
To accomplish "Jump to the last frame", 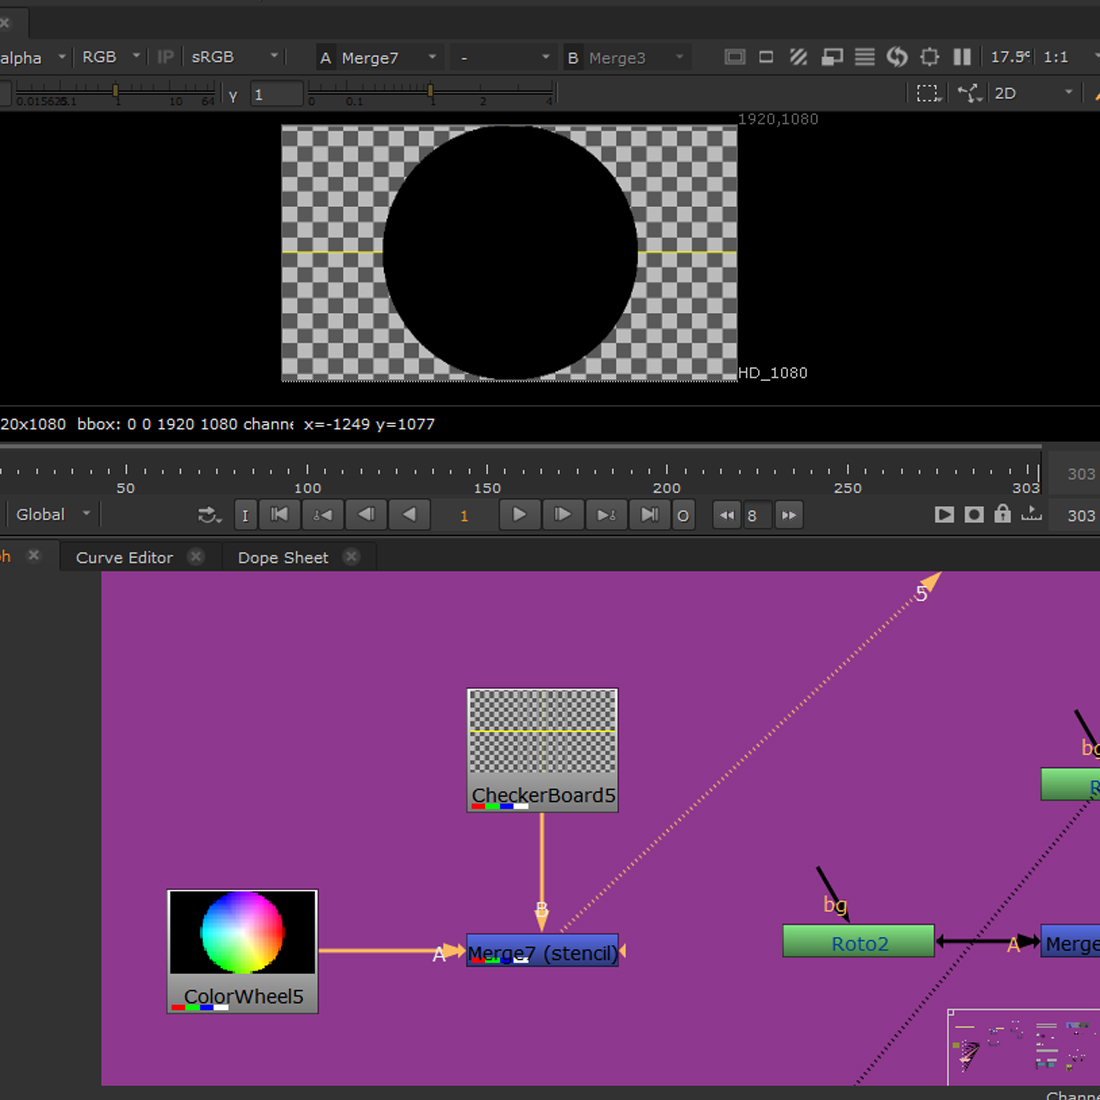I will coord(649,515).
